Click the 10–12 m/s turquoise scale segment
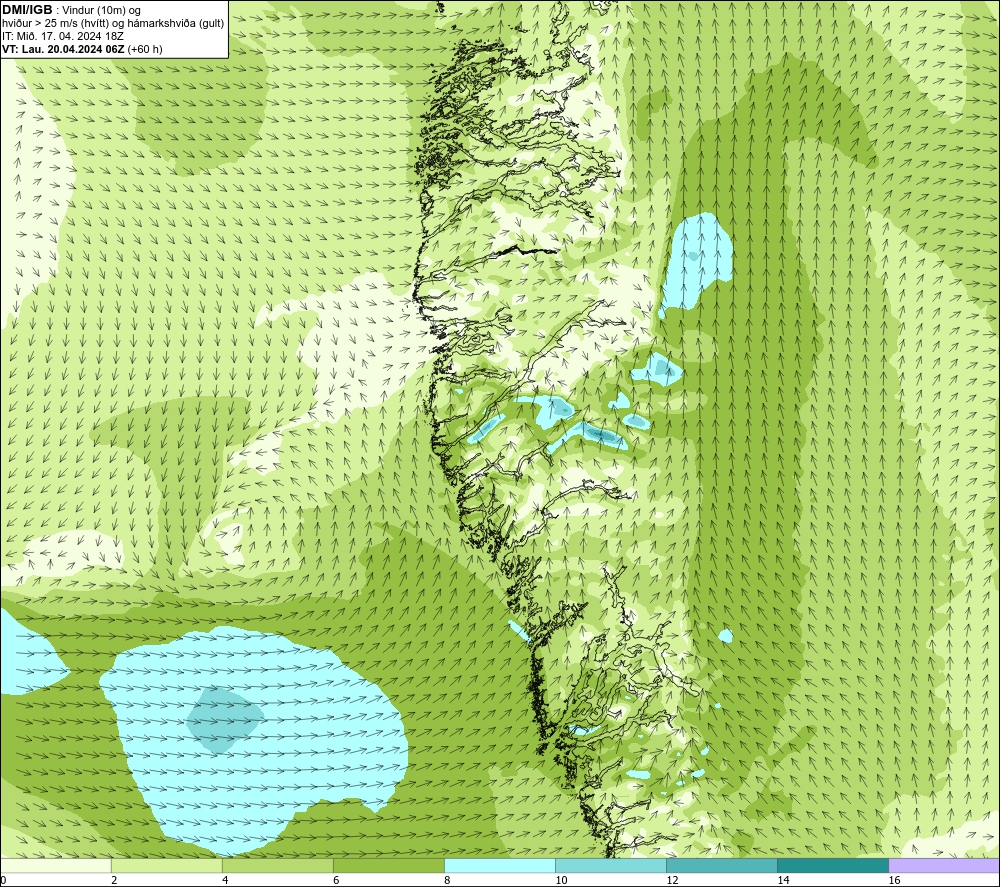Viewport: 1000px width, 887px height. (611, 865)
